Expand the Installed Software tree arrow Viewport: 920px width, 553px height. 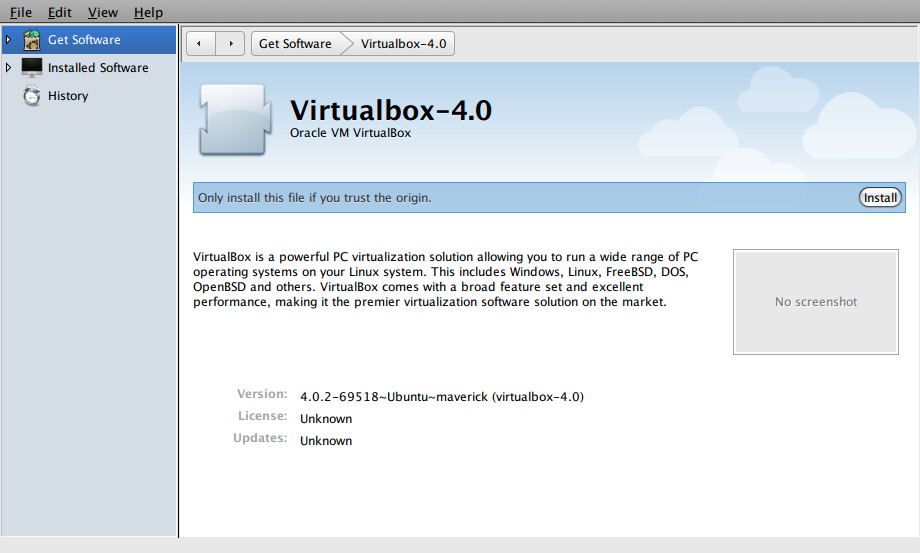[8, 67]
